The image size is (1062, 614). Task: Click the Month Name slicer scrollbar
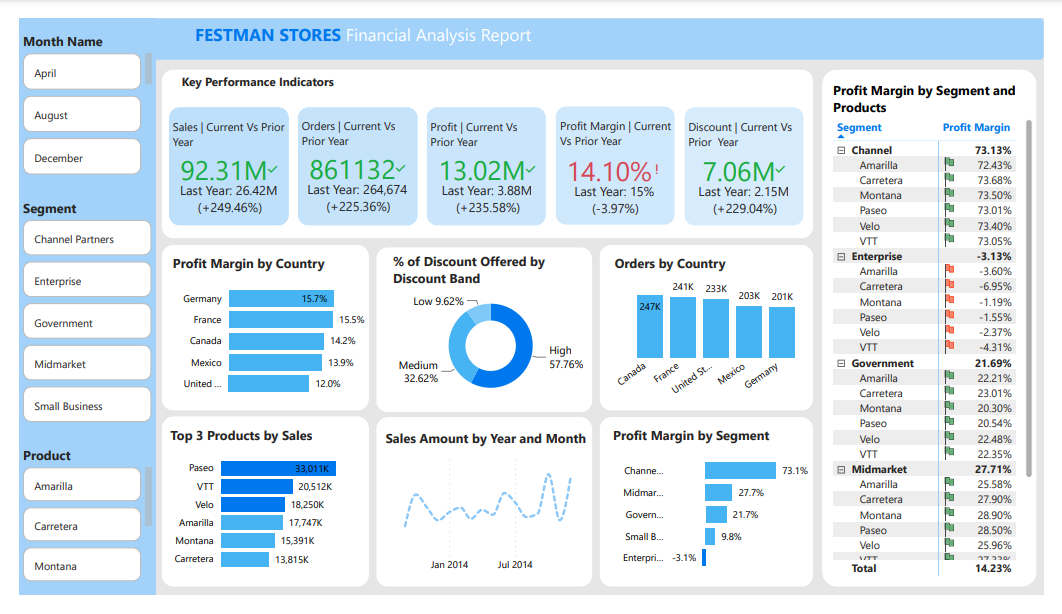(x=148, y=68)
